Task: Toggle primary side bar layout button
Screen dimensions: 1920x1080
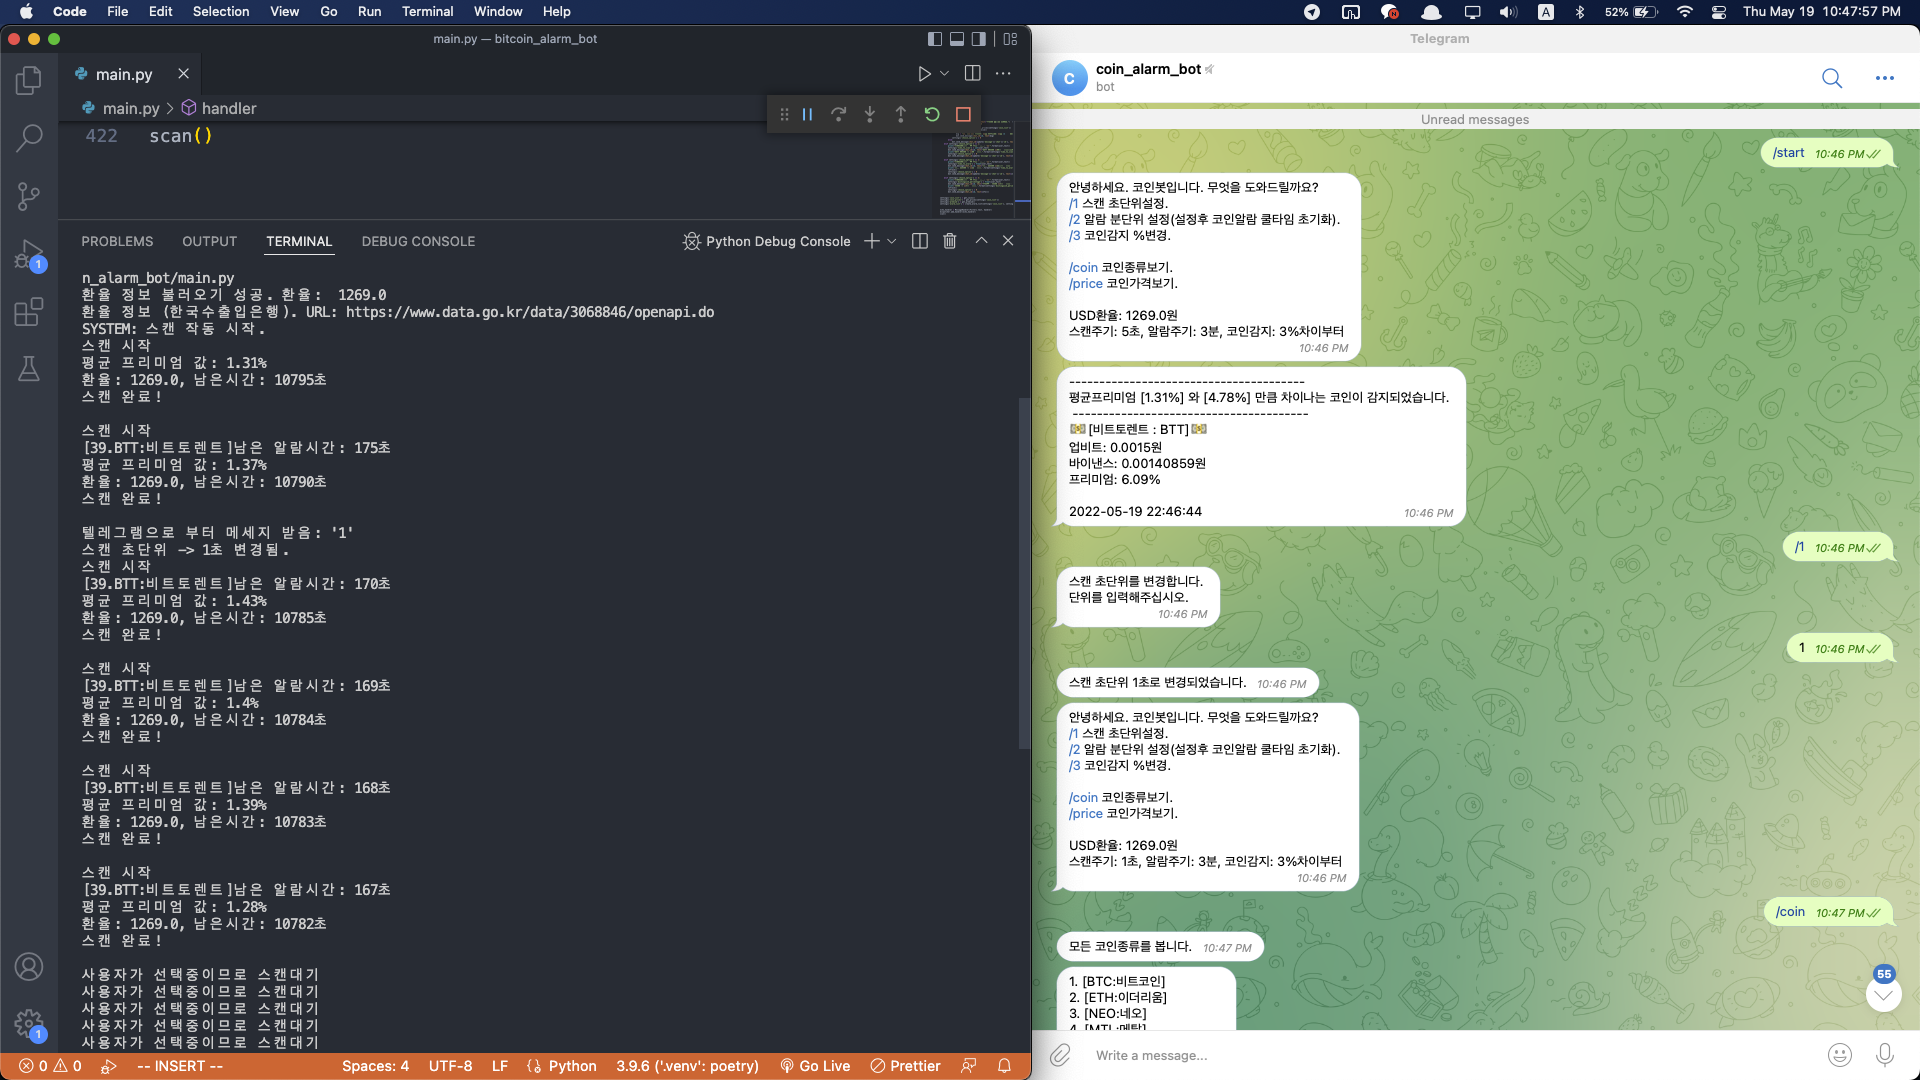Action: pyautogui.click(x=935, y=39)
